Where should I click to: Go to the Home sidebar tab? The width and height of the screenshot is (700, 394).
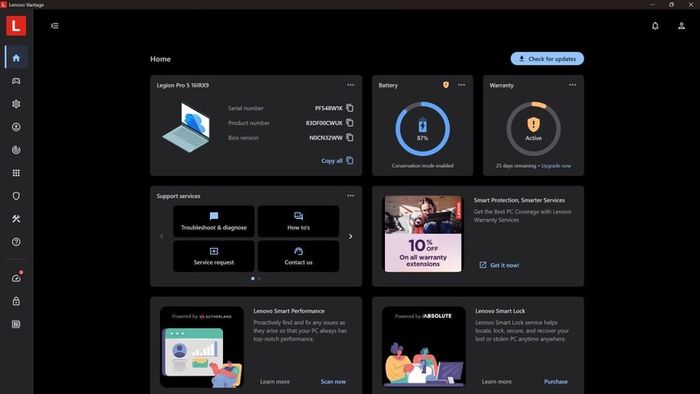[x=16, y=58]
